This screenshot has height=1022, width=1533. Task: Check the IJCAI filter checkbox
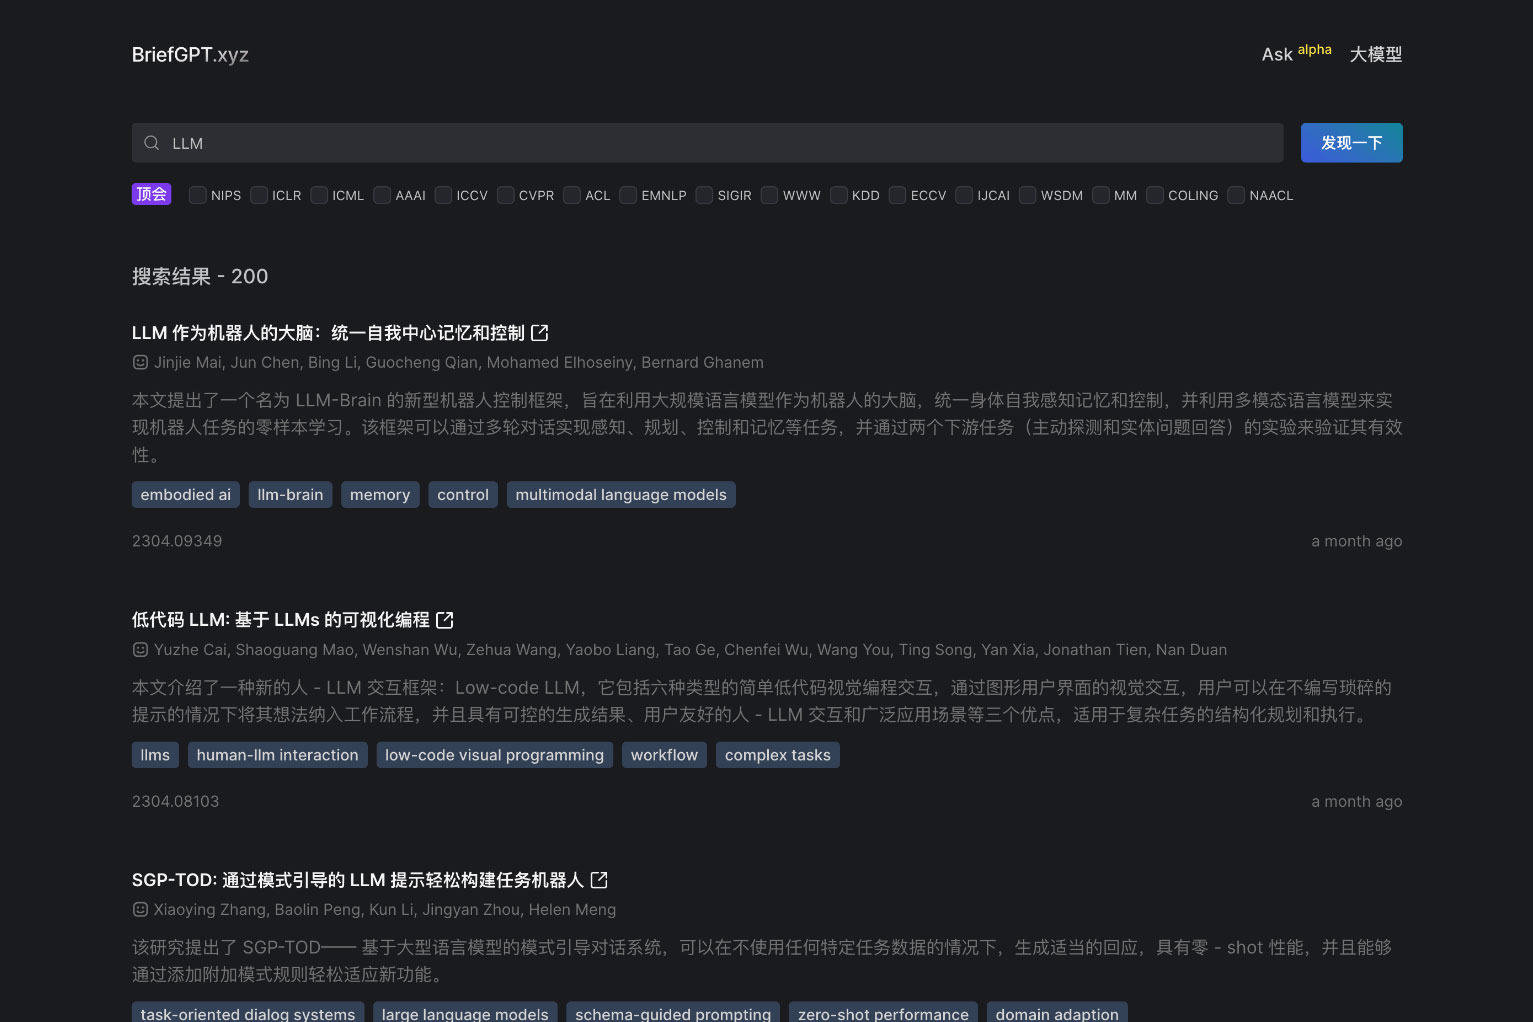(963, 194)
